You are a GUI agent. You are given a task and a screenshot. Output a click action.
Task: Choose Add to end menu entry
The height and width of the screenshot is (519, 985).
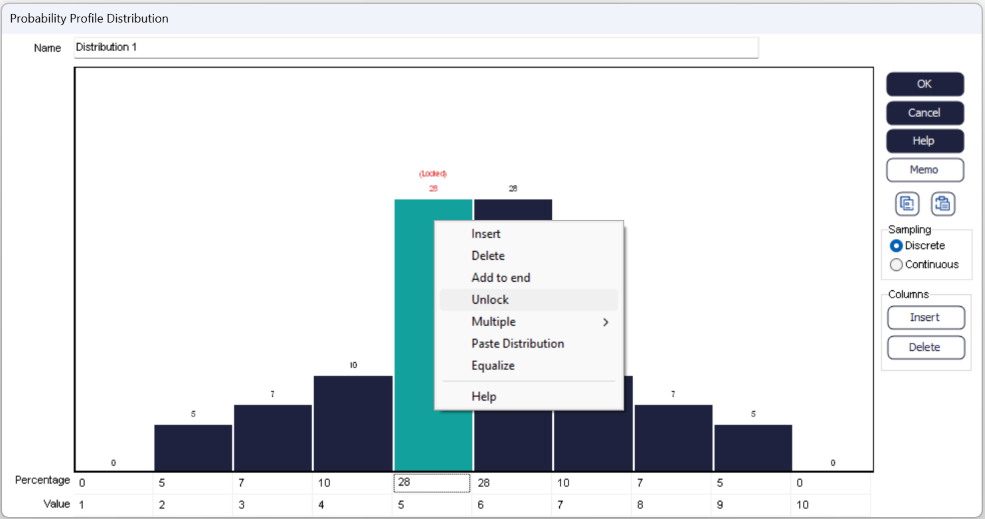(x=500, y=278)
